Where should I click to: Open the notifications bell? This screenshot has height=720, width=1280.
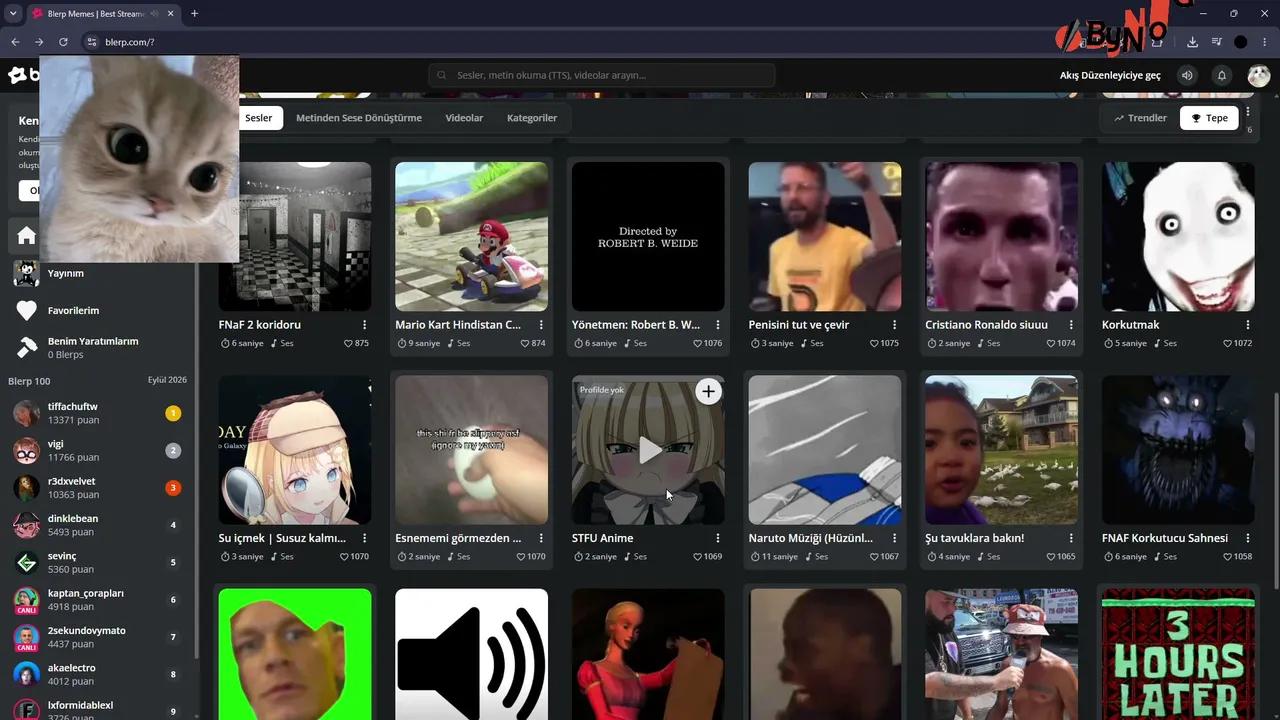pos(1221,75)
